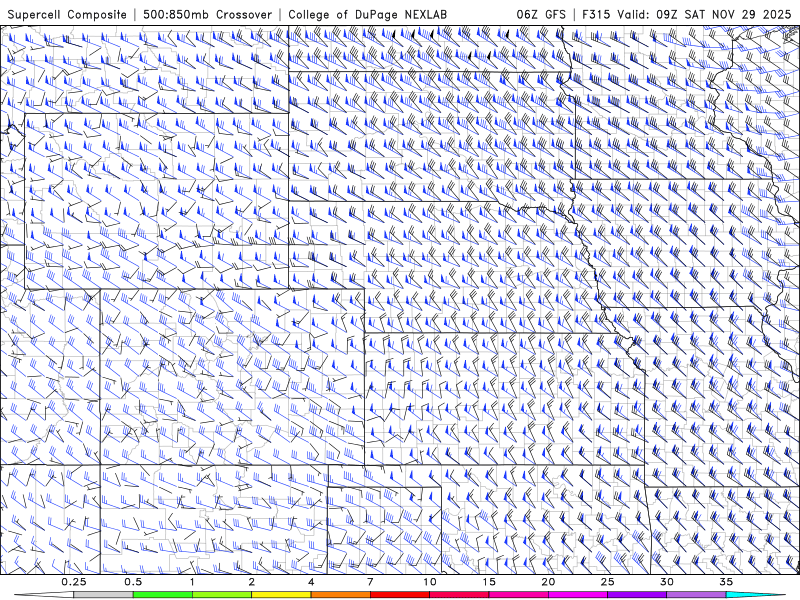Select the "500:850mb Crossover" header label

click(x=207, y=14)
